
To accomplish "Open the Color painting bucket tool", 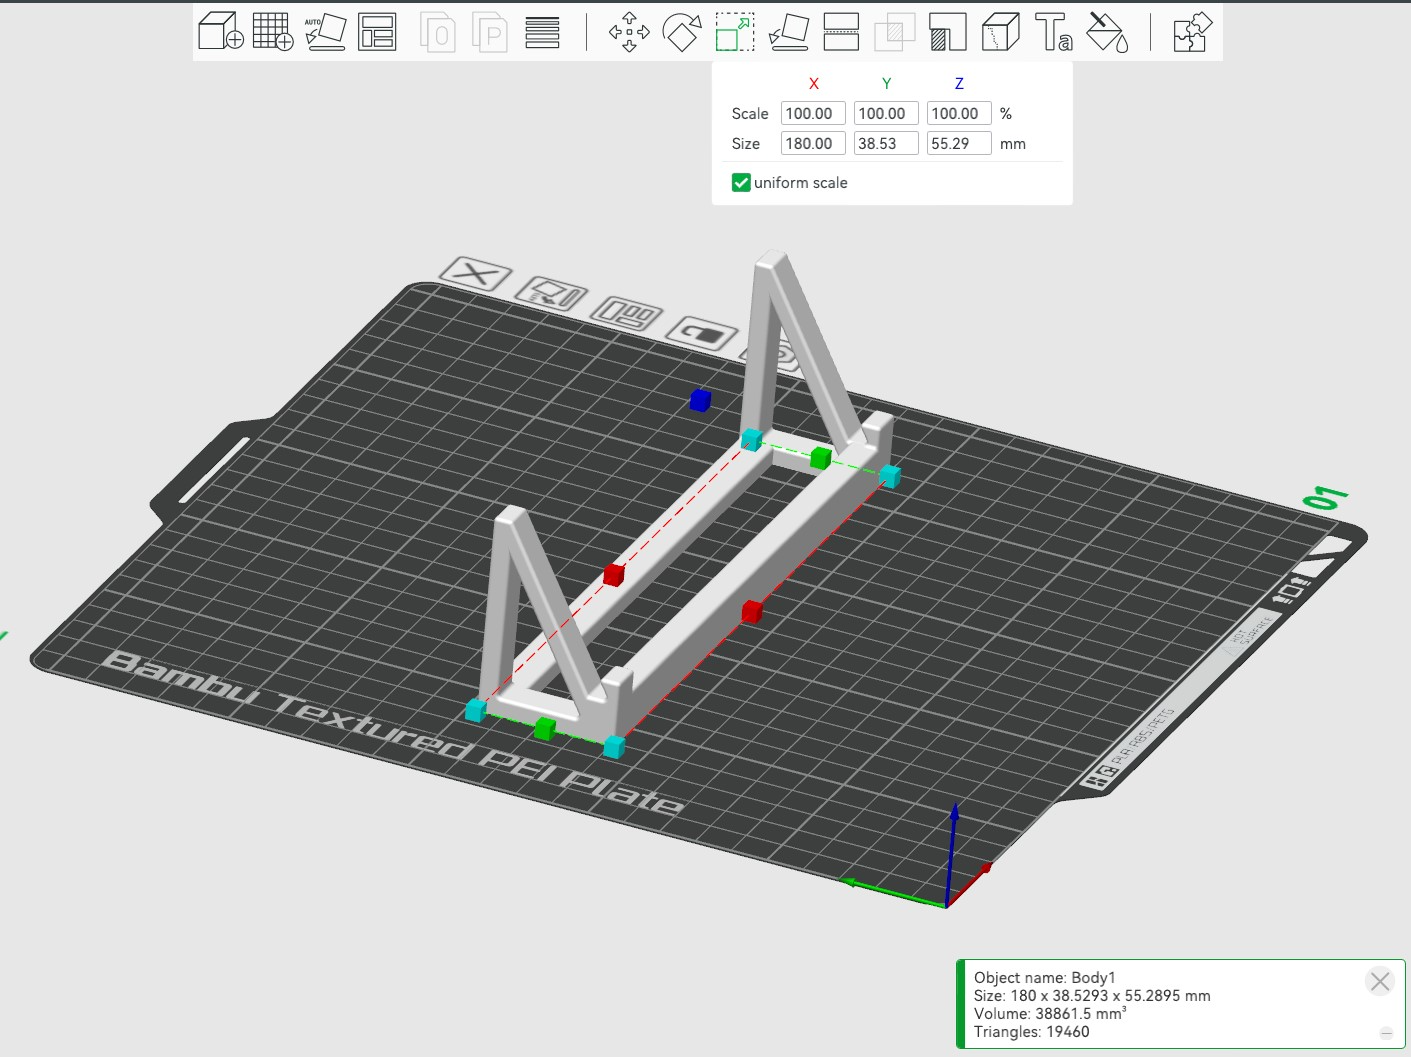I will click(x=1107, y=31).
